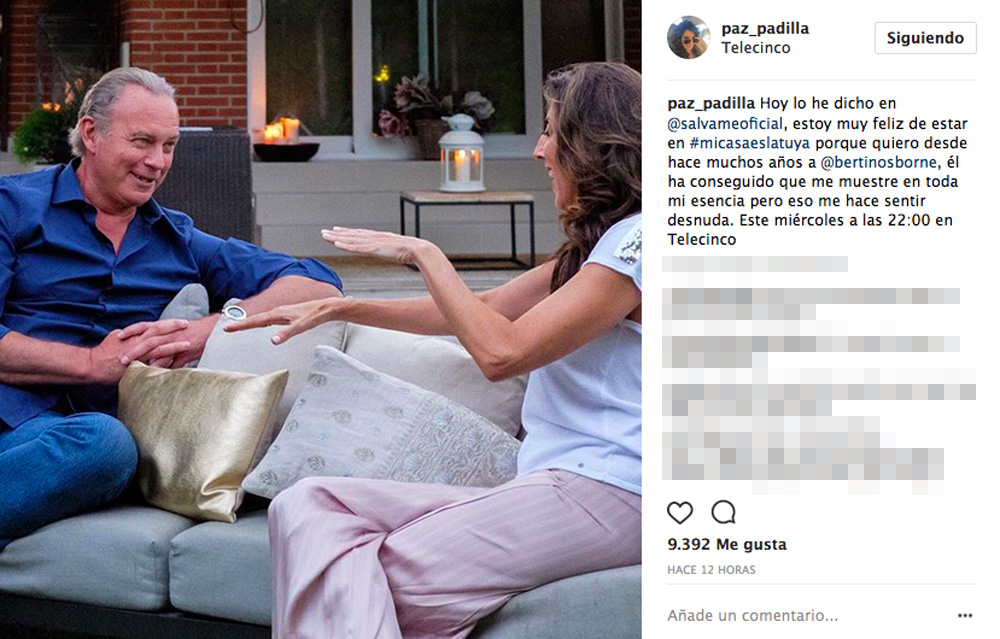Click the heart like icon
The image size is (1000, 639).
pos(680,512)
